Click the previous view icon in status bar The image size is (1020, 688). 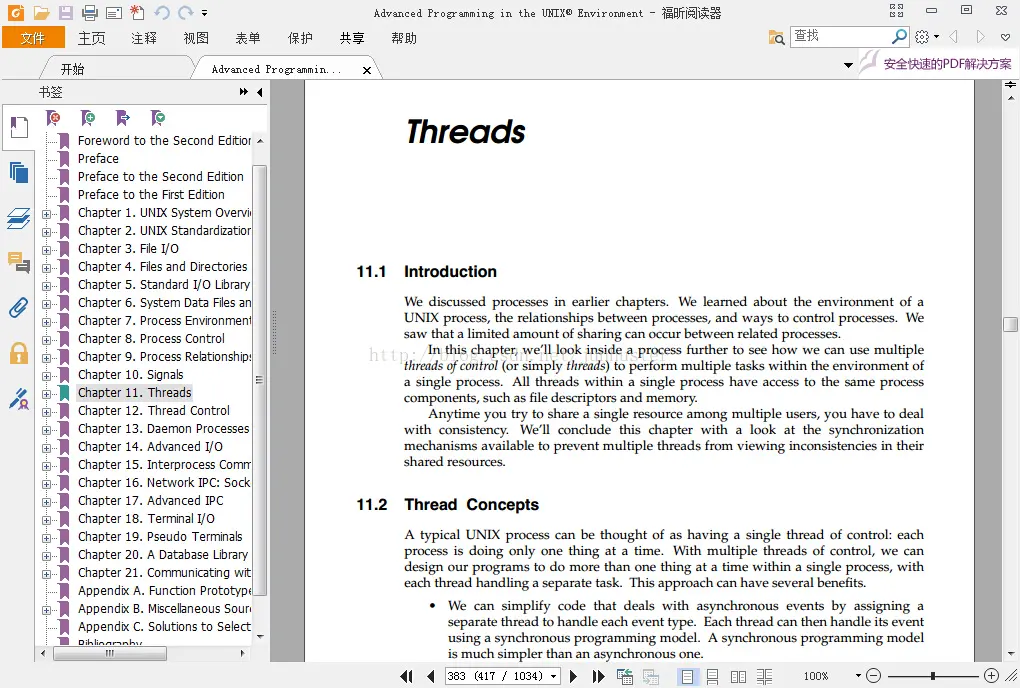624,676
